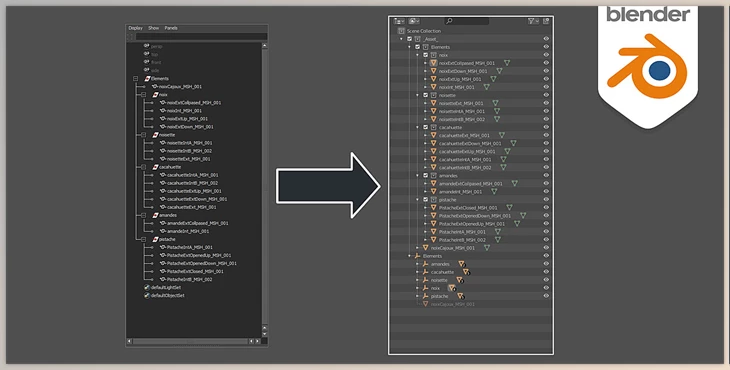Viewport: 730px width, 370px height.
Task: Select cacahuetteExtUp_MSH_001 in the Blender outliner
Action: (x=467, y=151)
